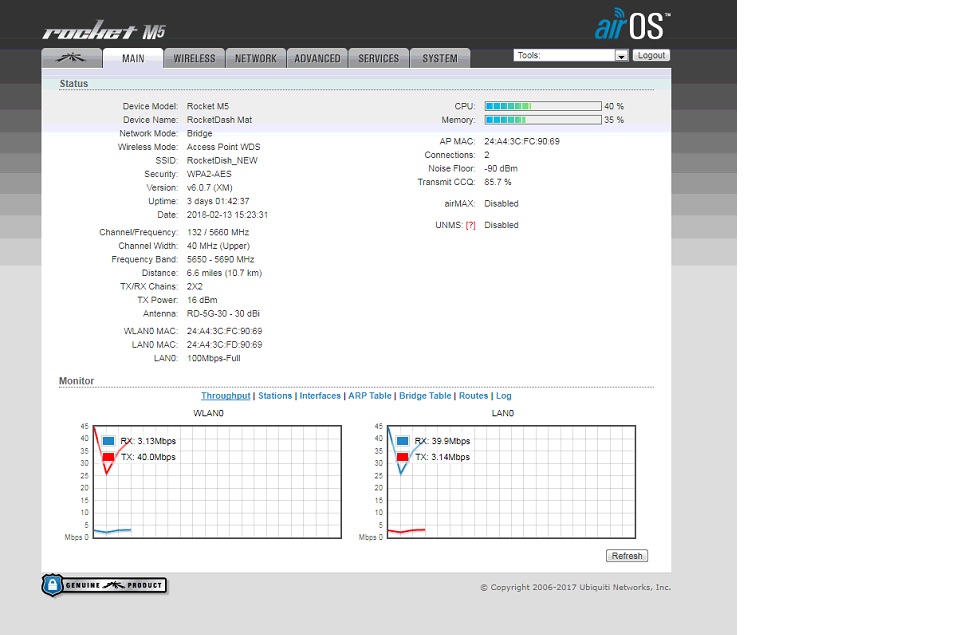This screenshot has height=635, width=960.
Task: Click the LAN0 TX red legend swatch
Action: coord(402,457)
